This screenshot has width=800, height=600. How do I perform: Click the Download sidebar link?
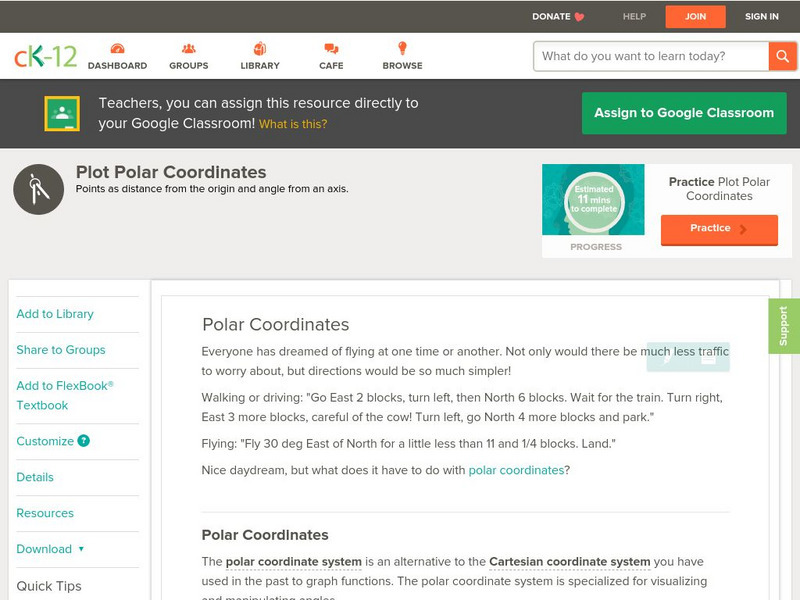(44, 549)
